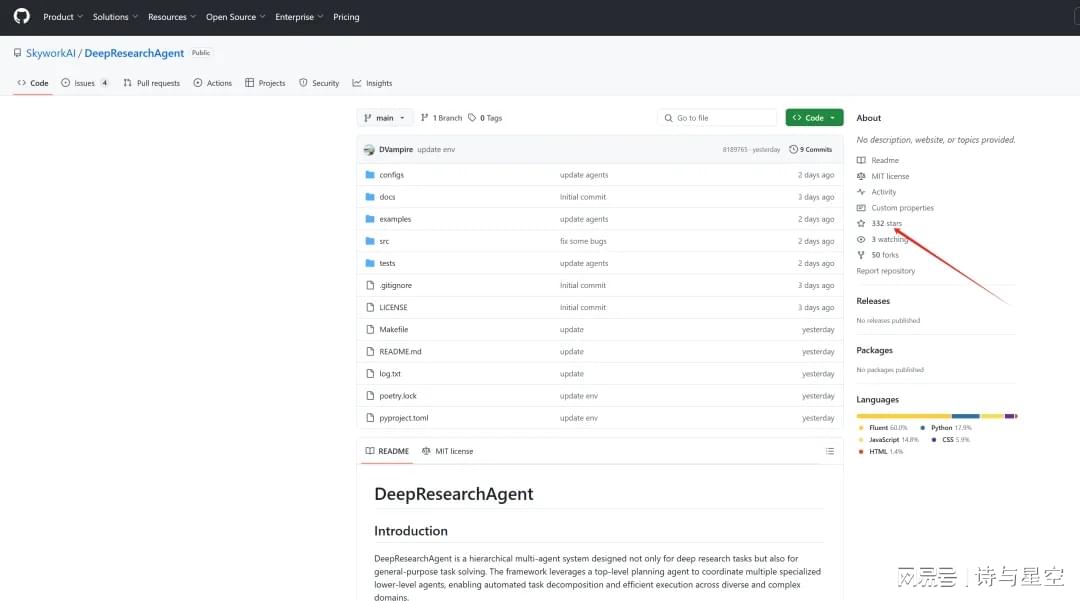Click the languages color bar
Image resolution: width=1080 pixels, height=601 pixels.
(936, 415)
